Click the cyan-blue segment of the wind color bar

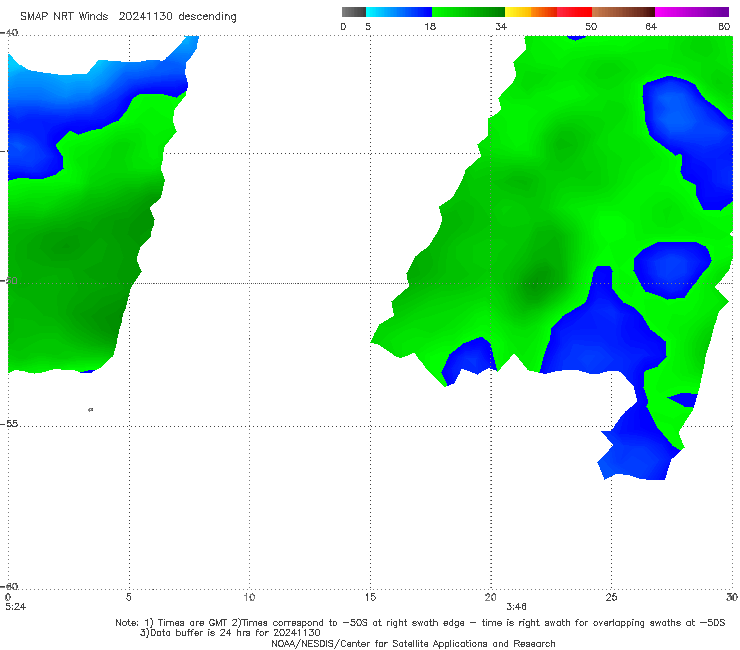tap(399, 12)
